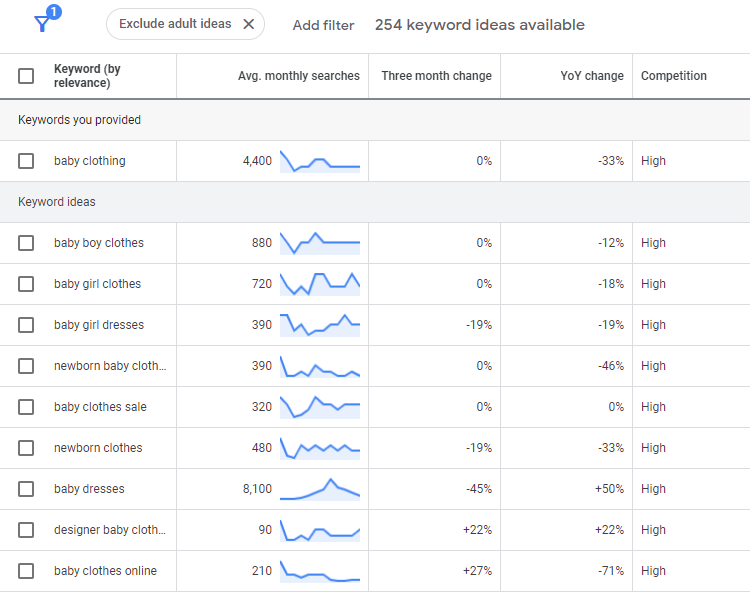Viewport: 750px width, 599px height.
Task: Check the newborn clothes row checkbox
Action: 26,448
